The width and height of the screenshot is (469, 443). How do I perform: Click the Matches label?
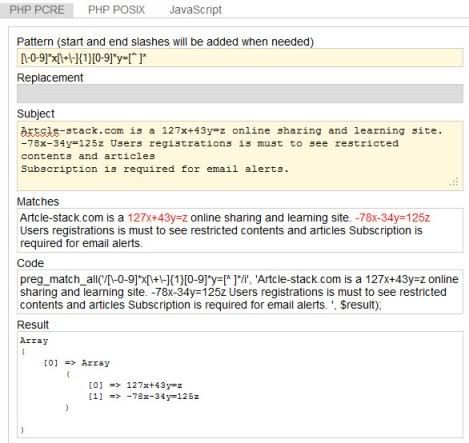(x=38, y=202)
